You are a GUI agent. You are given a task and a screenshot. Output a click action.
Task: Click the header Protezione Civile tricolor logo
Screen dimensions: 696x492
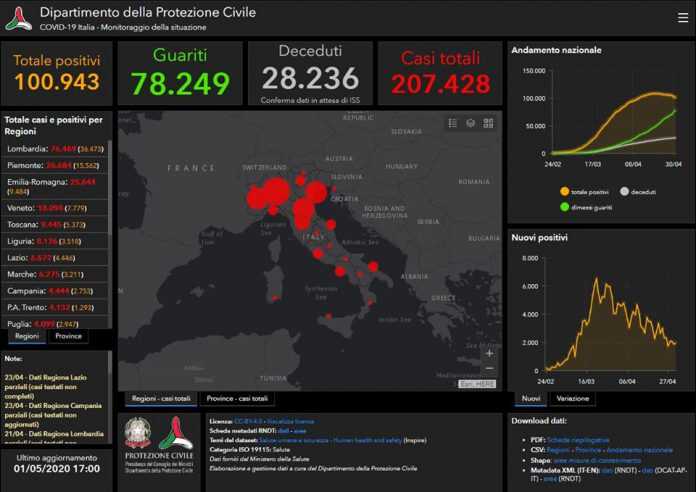click(x=19, y=18)
